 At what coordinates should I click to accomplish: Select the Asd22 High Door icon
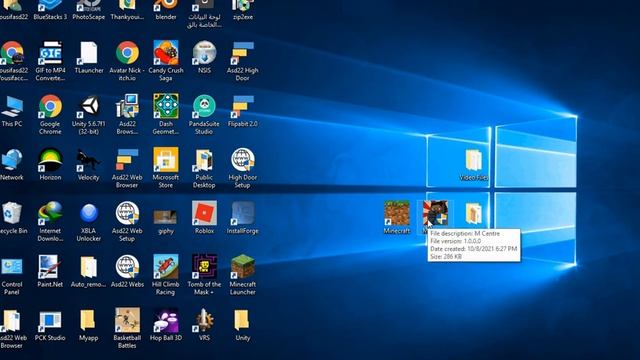[242, 61]
